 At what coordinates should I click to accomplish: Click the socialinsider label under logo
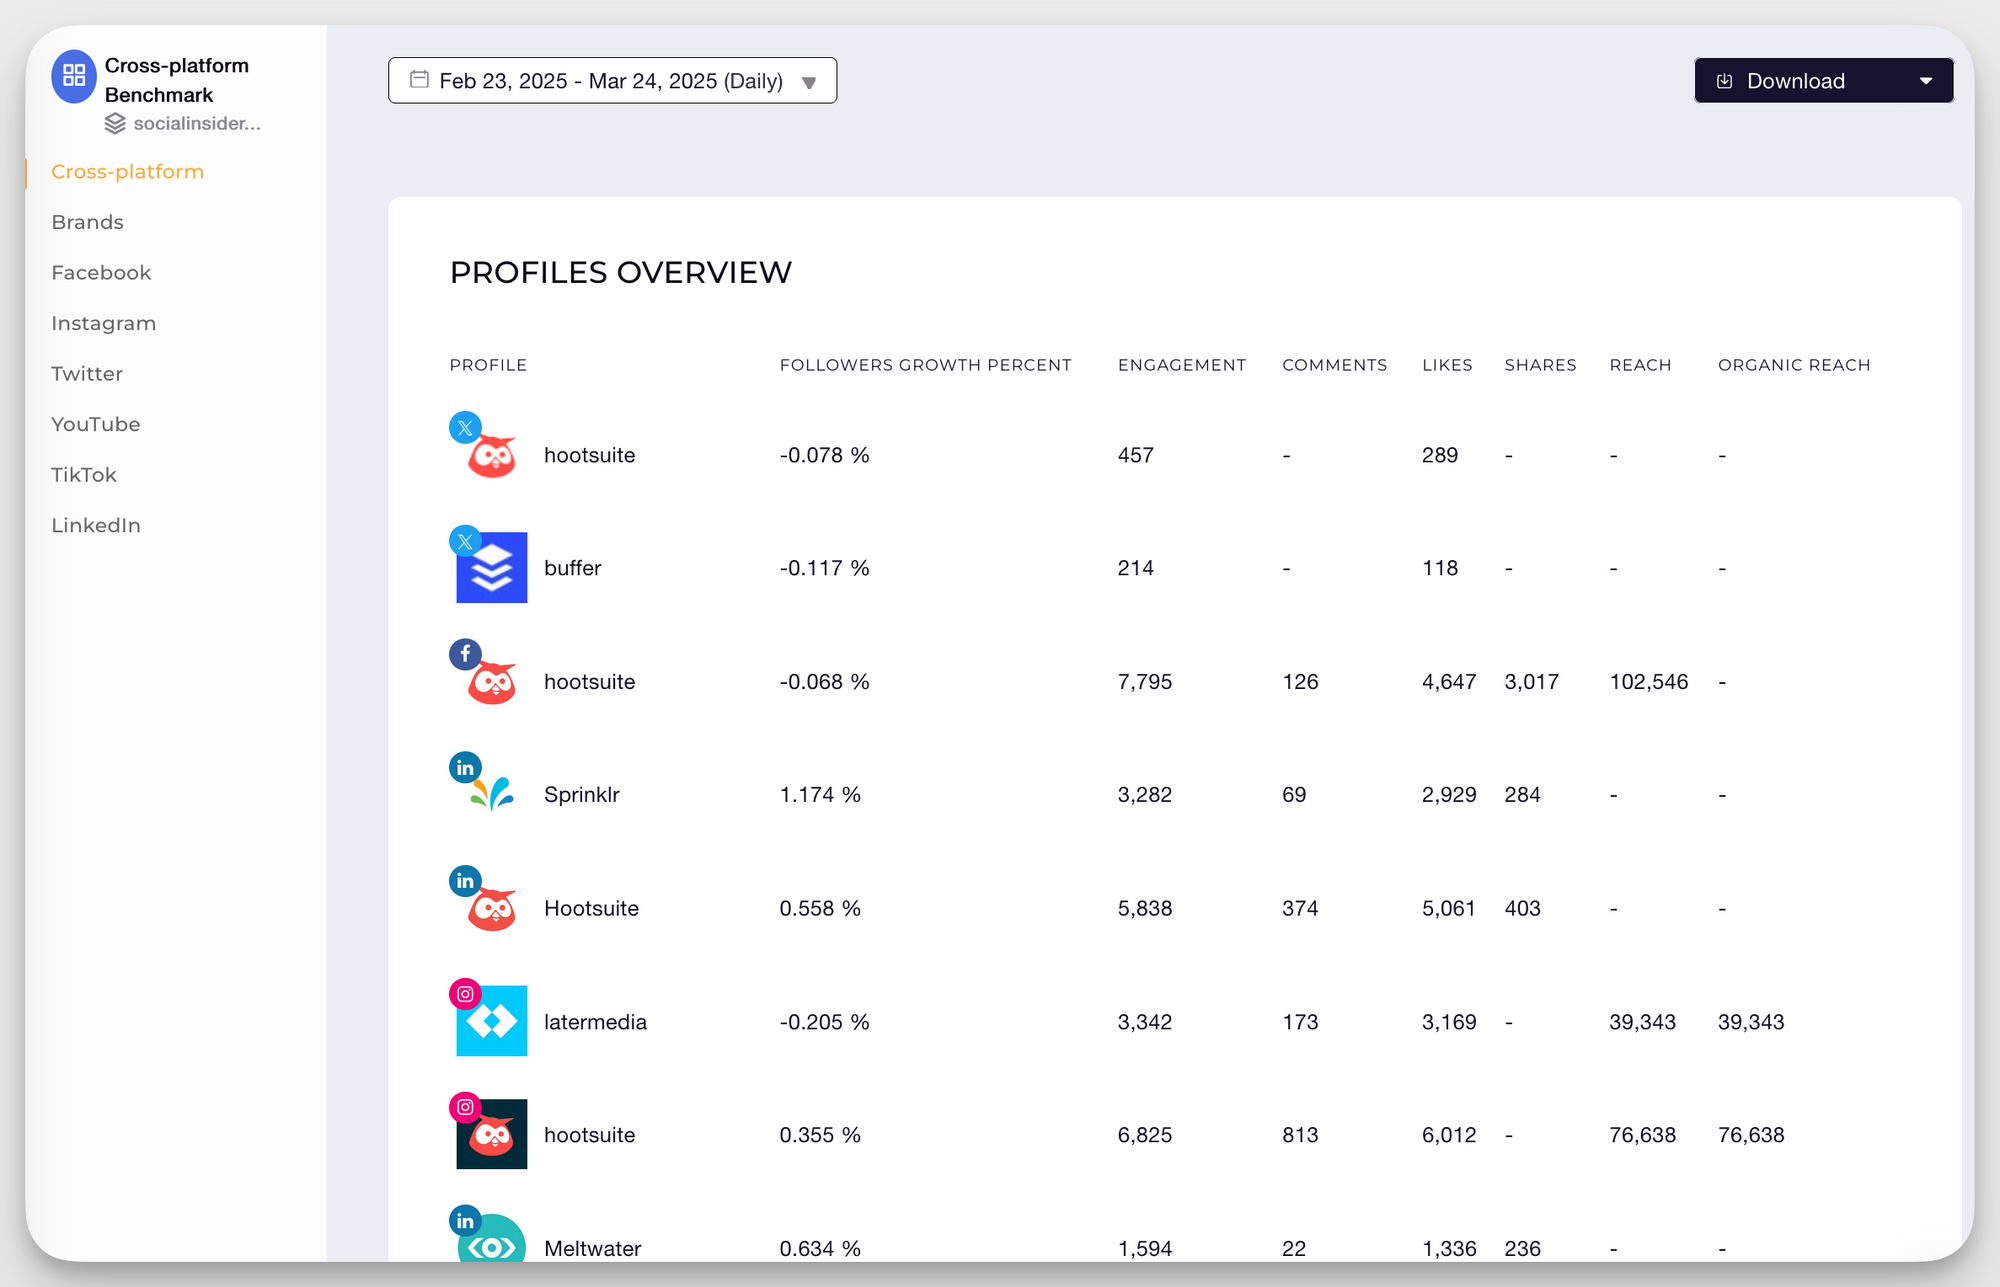pos(195,122)
